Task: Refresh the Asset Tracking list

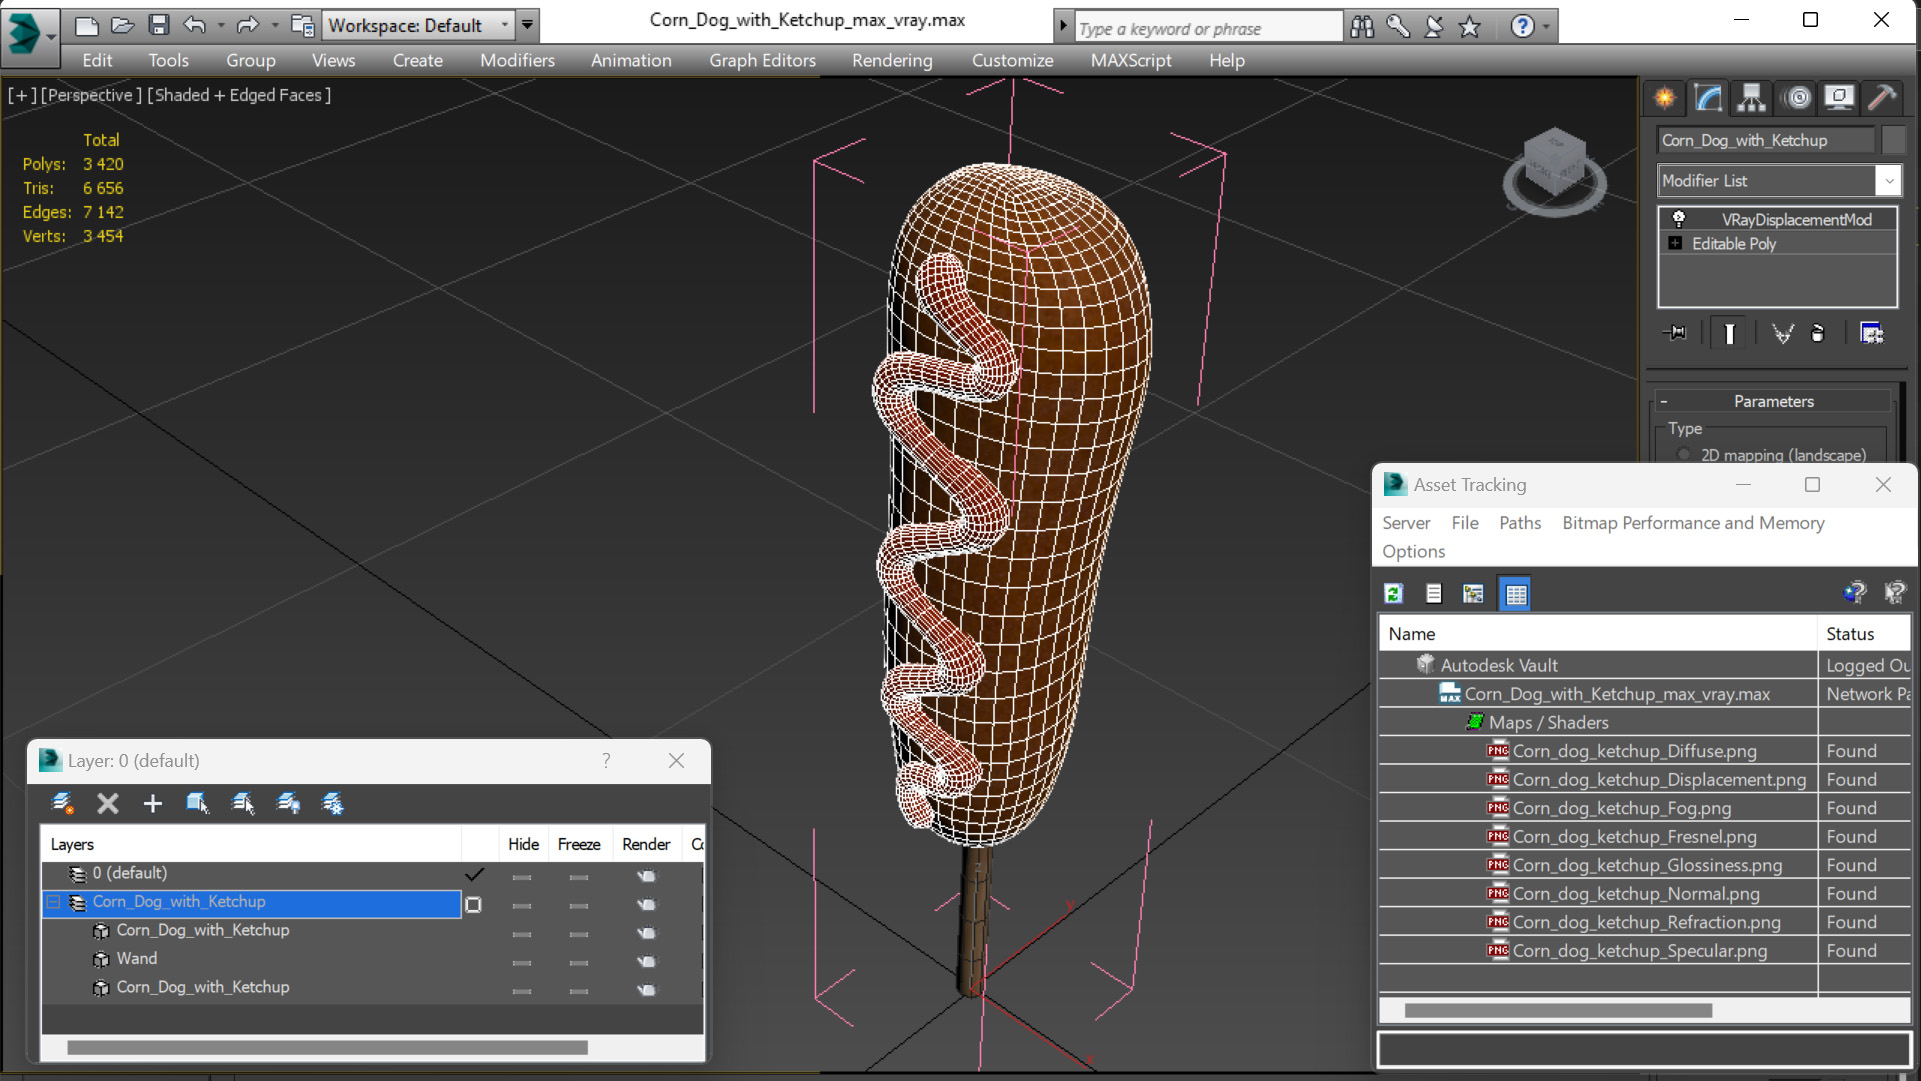Action: [1393, 594]
